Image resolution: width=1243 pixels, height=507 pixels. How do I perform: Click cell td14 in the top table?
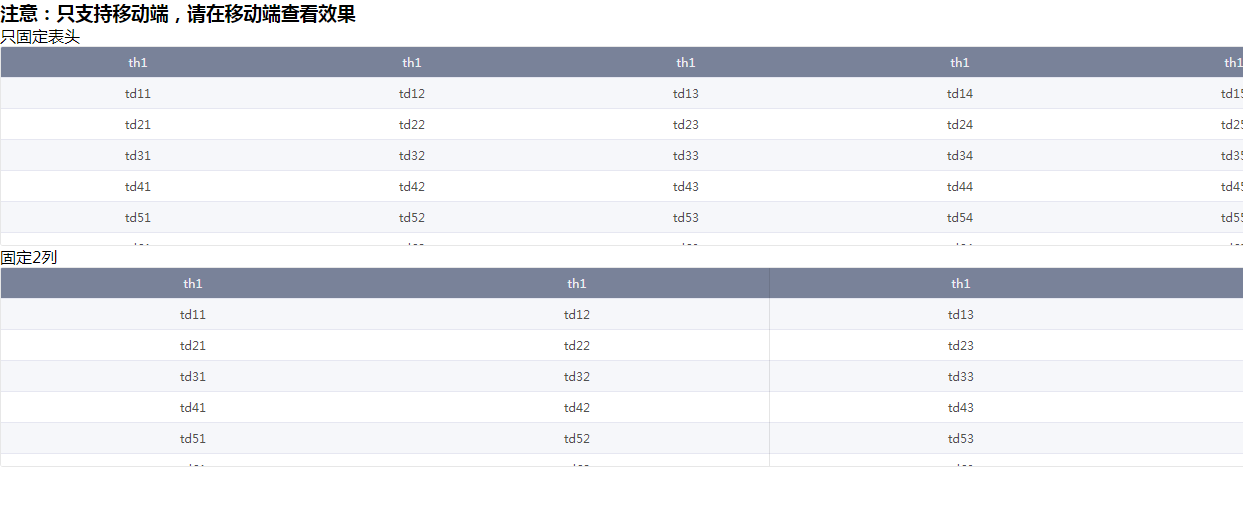point(960,94)
